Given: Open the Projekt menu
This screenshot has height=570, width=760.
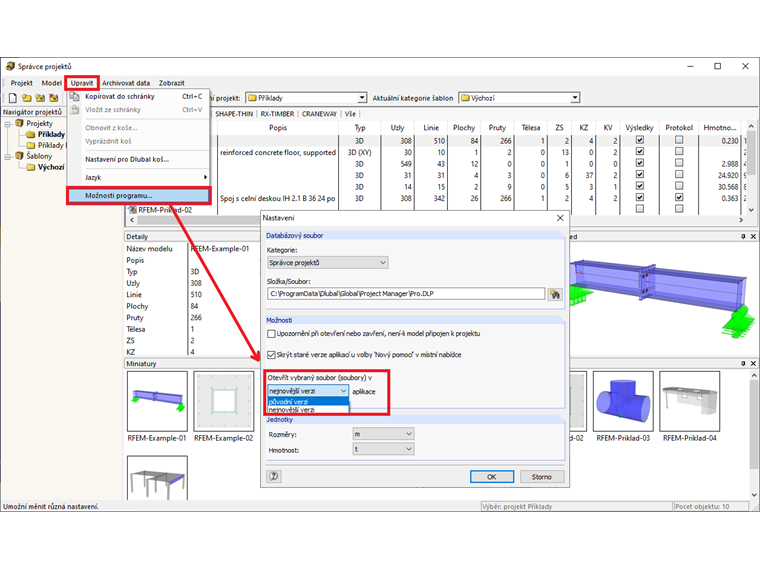Looking at the screenshot, I should (x=21, y=83).
